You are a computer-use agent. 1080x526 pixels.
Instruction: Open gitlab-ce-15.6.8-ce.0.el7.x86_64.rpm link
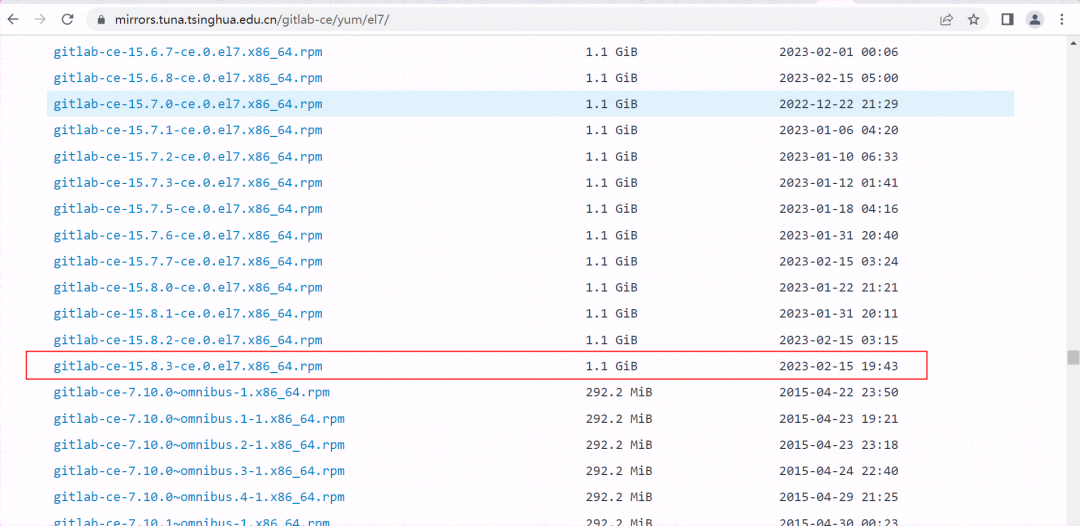[x=188, y=78]
